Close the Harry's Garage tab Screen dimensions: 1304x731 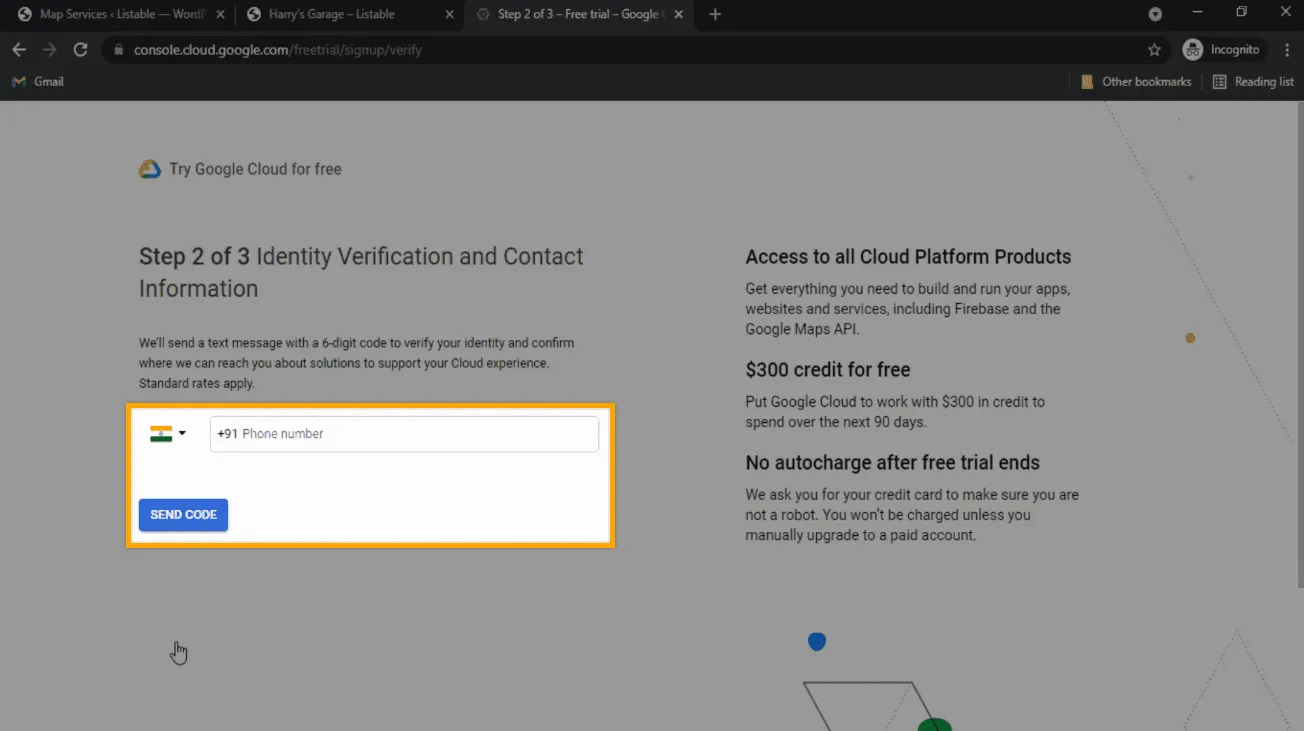[448, 15]
